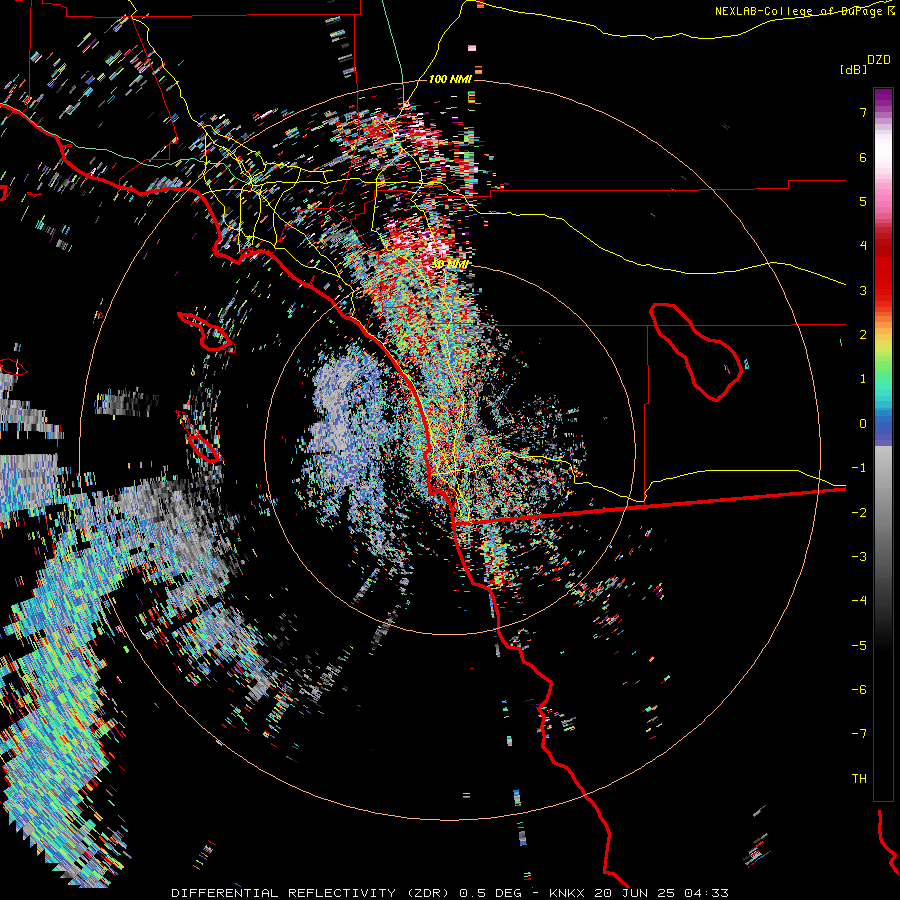Select the -3 value on the scale
The width and height of the screenshot is (900, 900).
point(859,557)
